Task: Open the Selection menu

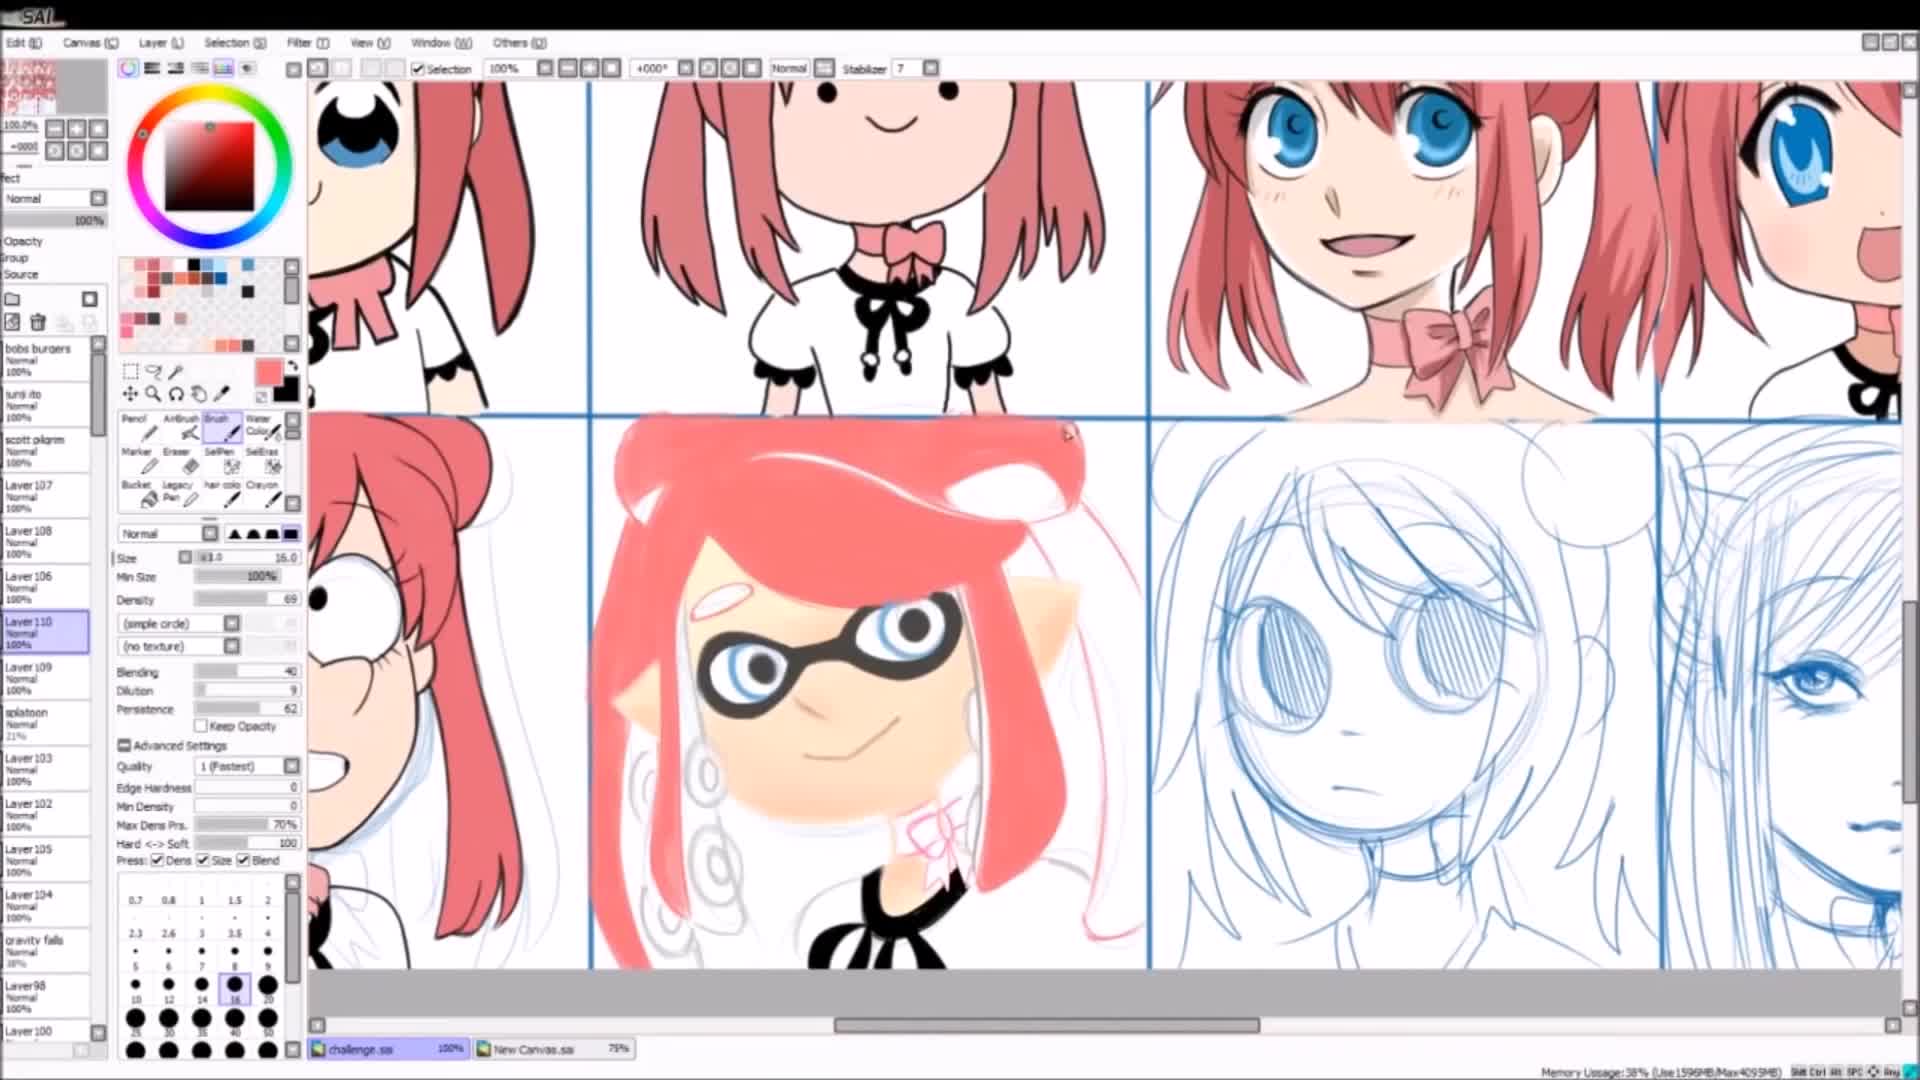Action: coord(235,43)
